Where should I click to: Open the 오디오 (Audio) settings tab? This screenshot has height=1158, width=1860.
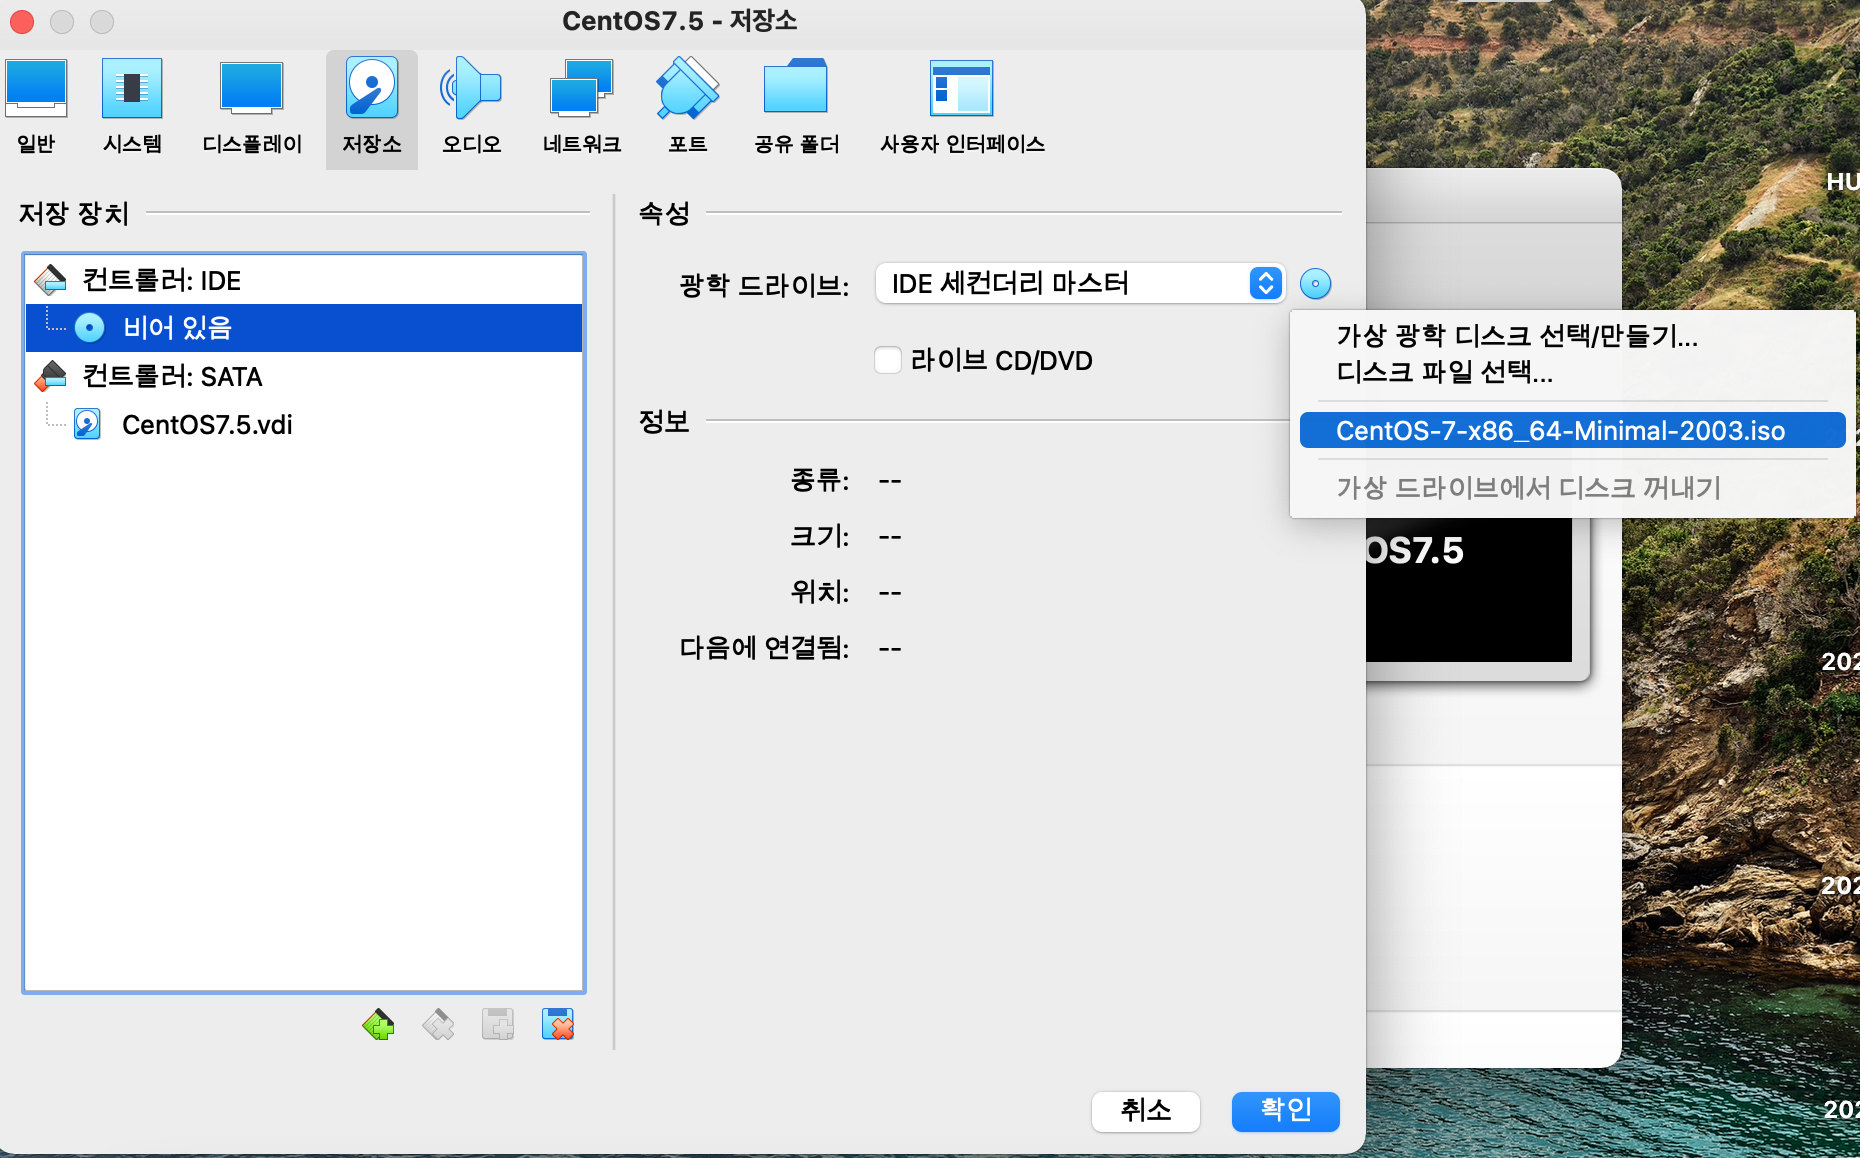point(471,108)
